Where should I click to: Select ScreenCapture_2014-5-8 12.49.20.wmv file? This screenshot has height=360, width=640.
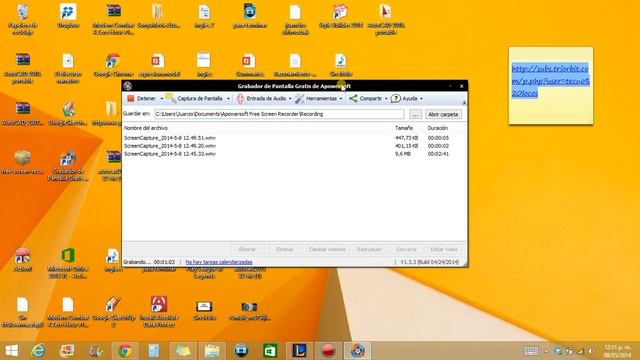click(170, 146)
